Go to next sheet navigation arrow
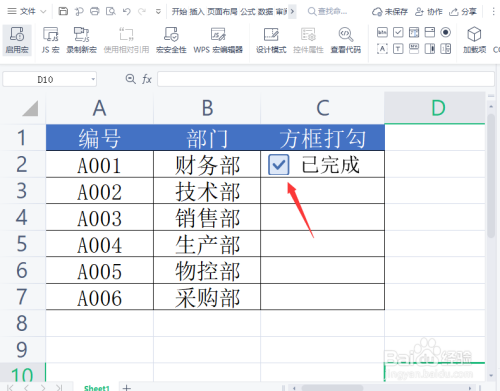Viewport: 500px width, 391px height. (43, 388)
